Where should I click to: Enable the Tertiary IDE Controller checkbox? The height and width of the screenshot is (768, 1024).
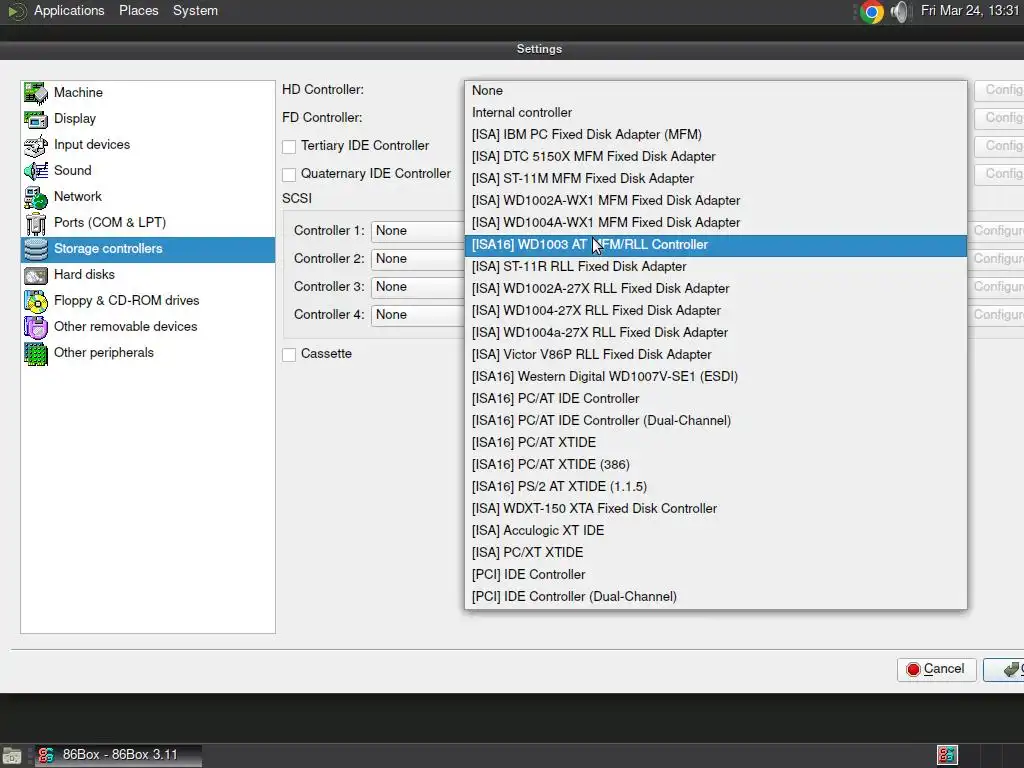pyautogui.click(x=289, y=146)
